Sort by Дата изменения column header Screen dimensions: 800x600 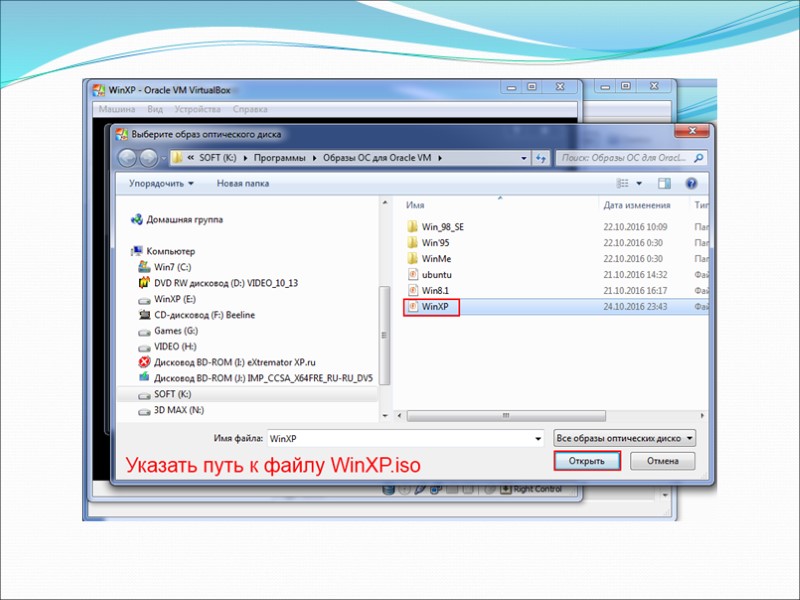637,205
